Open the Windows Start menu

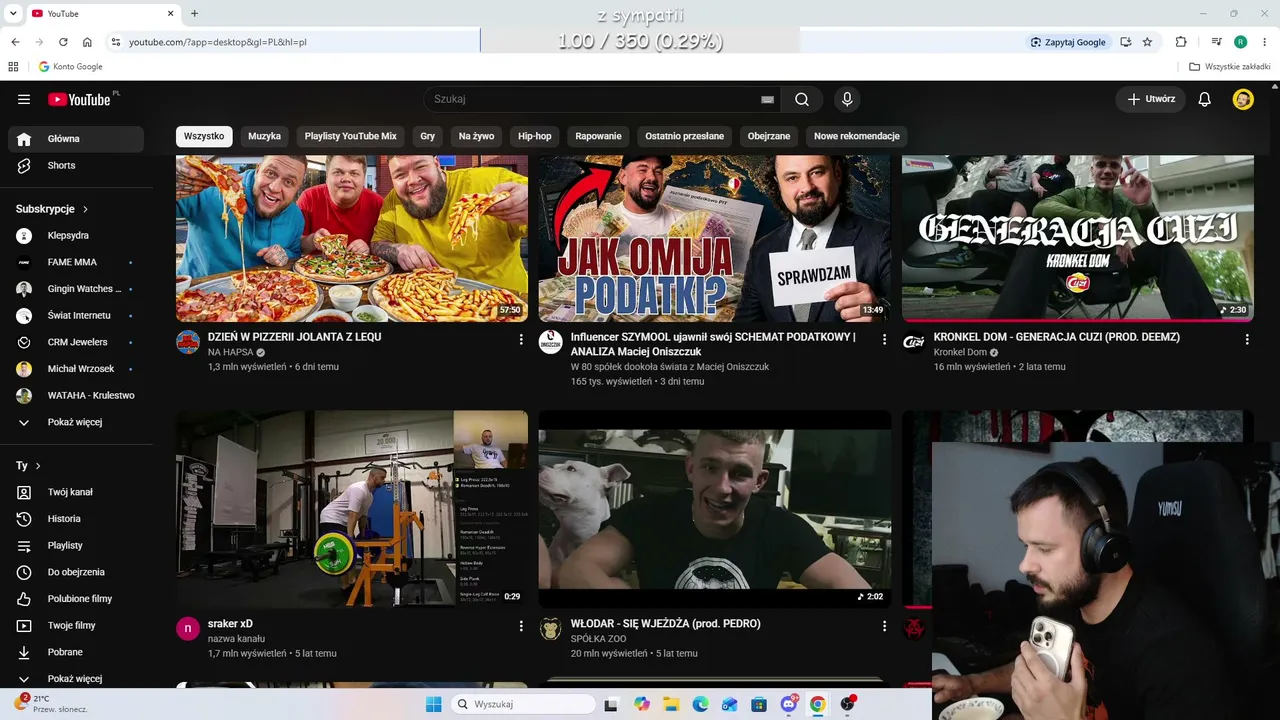click(x=433, y=704)
